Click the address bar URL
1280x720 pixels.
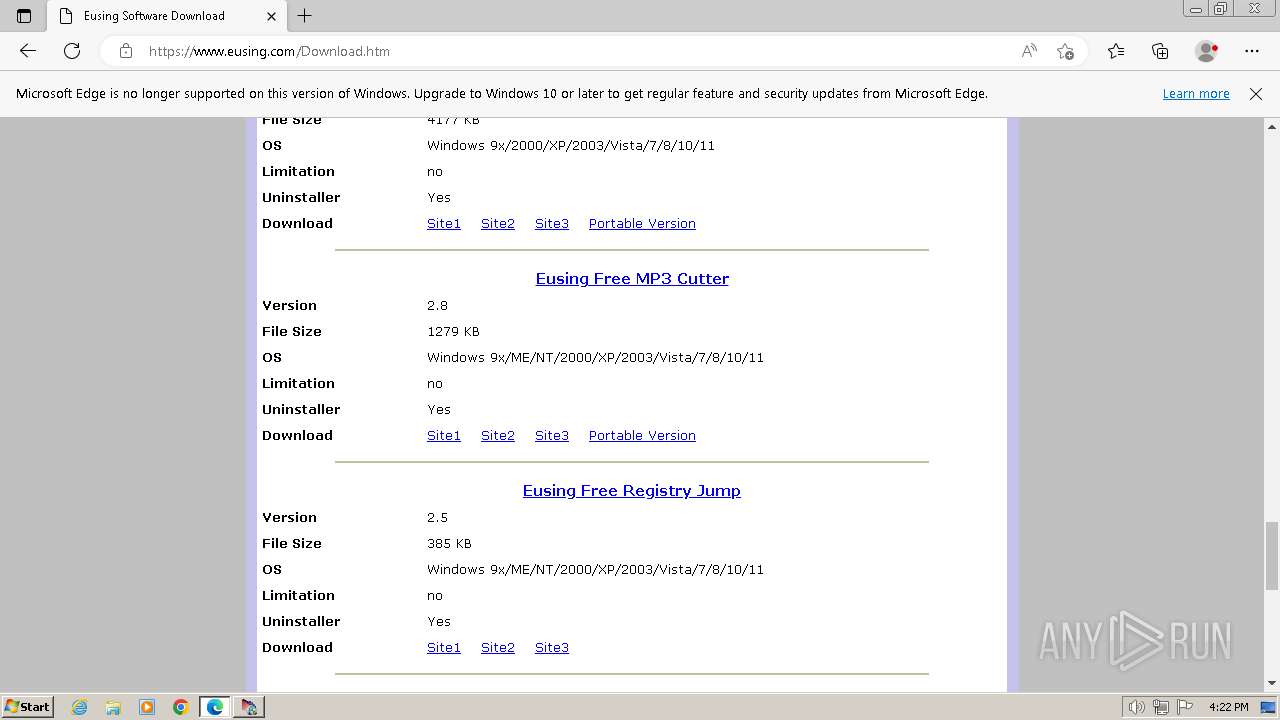[269, 51]
